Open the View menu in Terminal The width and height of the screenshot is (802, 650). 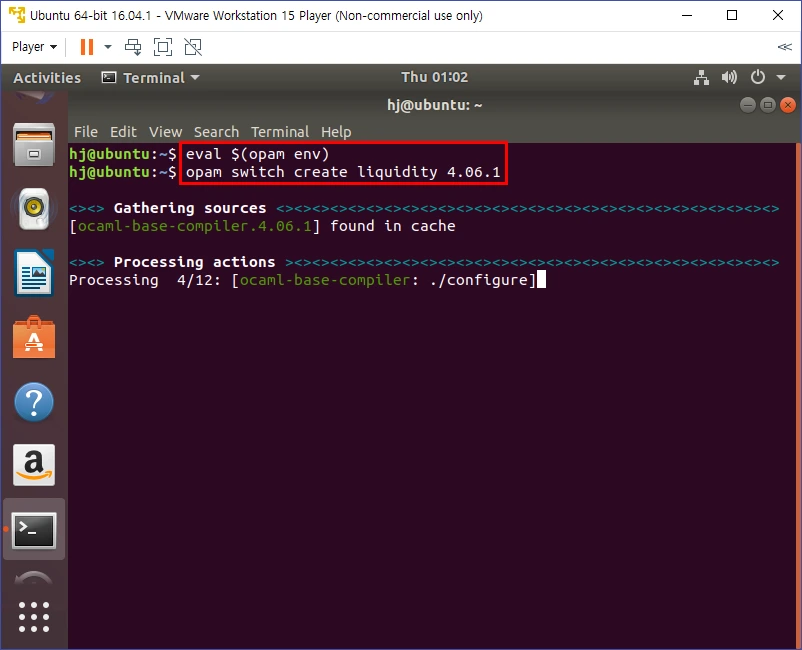[x=165, y=132]
